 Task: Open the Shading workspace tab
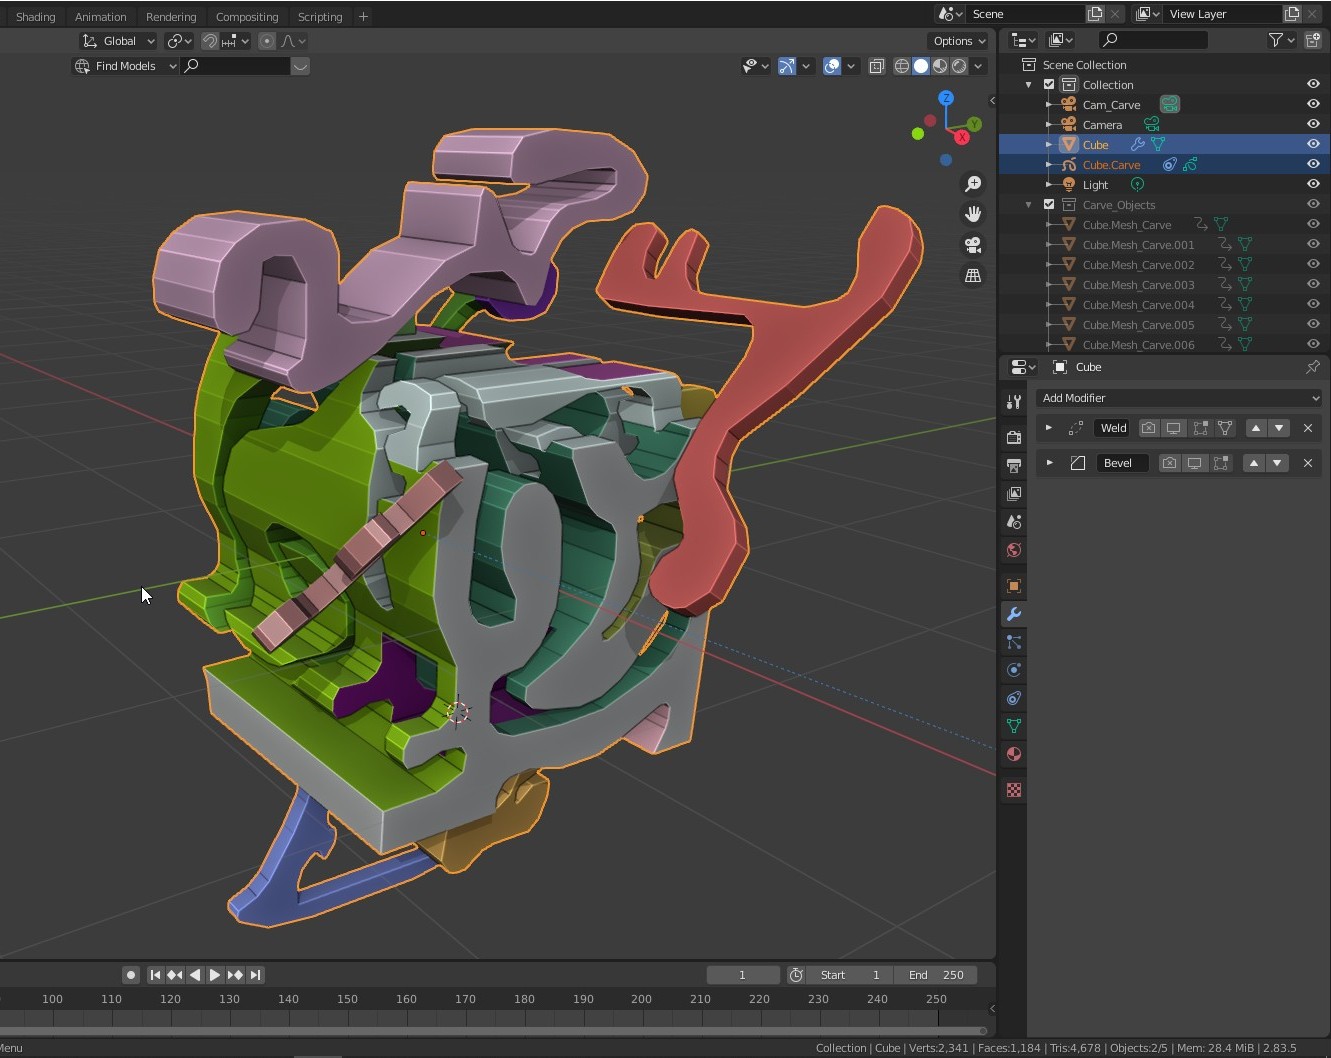(x=36, y=17)
